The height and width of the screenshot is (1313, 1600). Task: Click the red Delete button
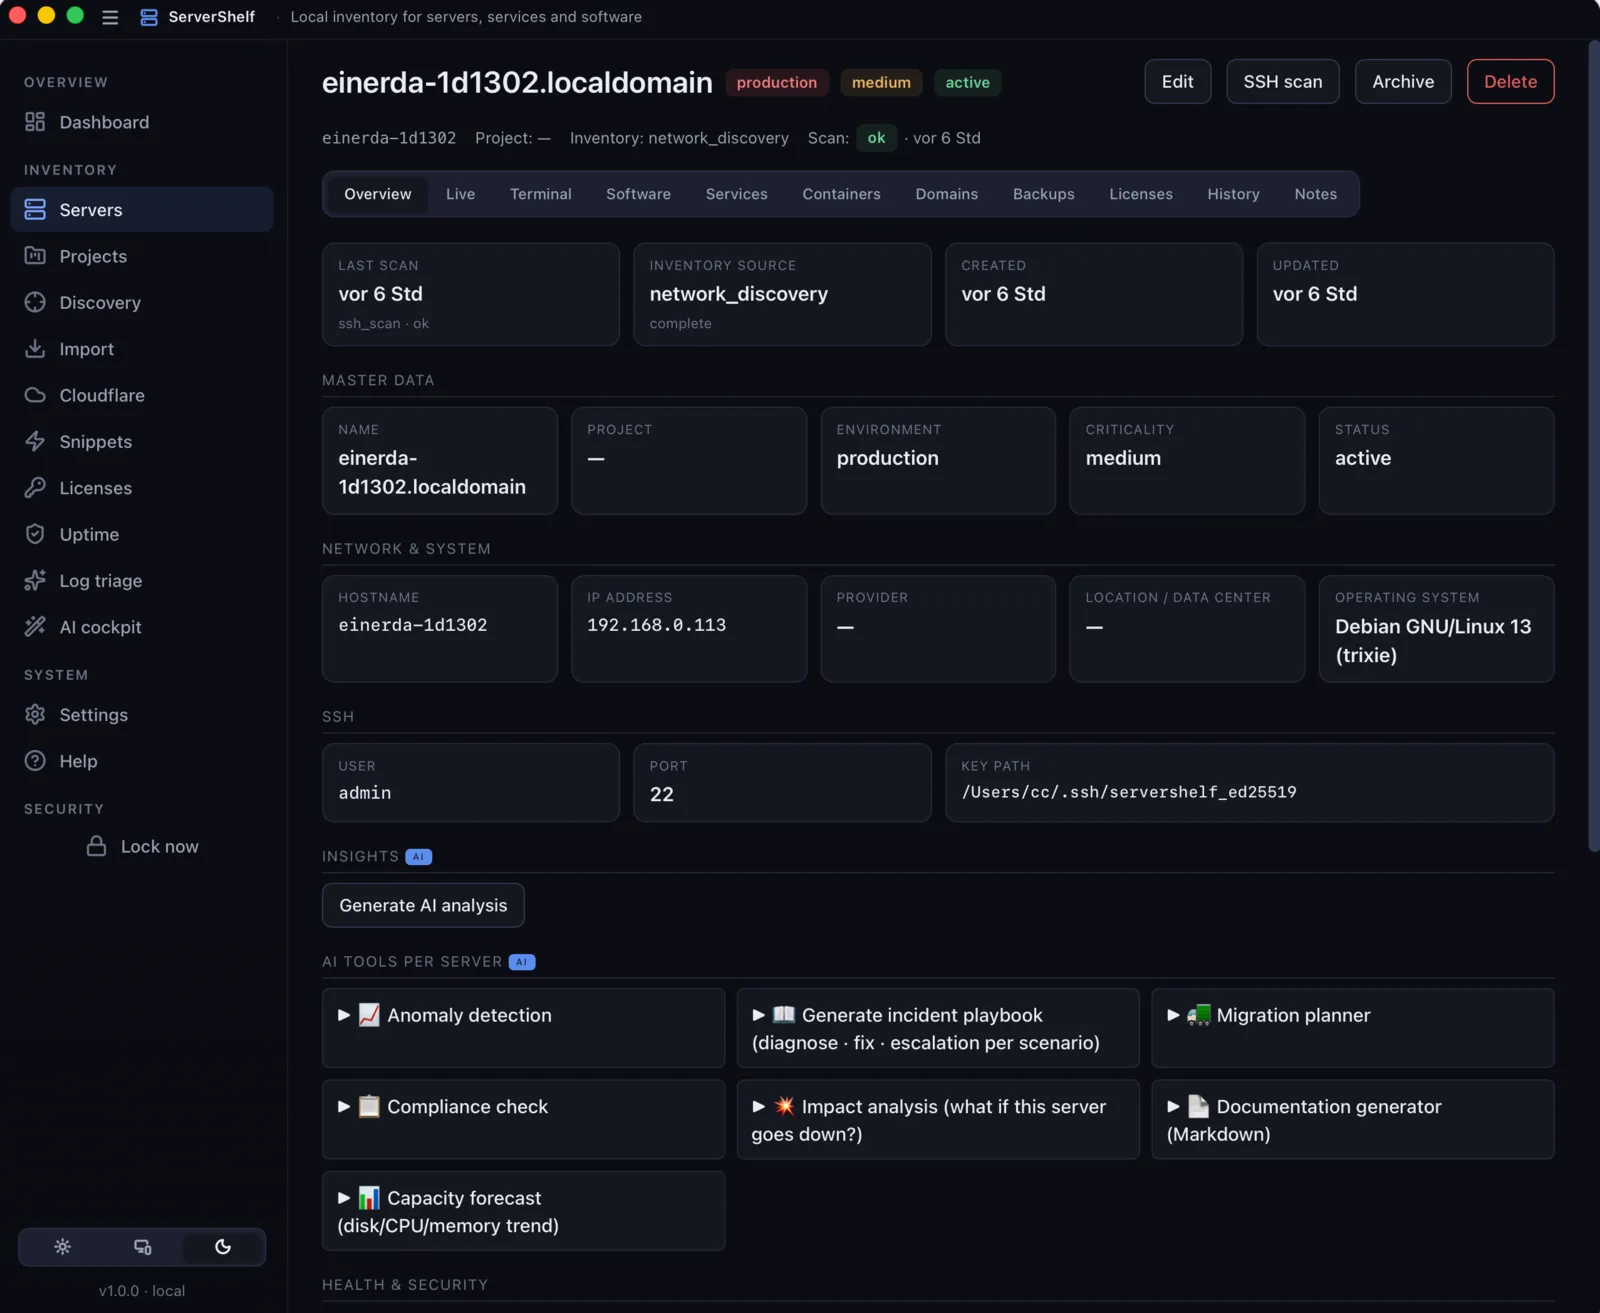click(x=1510, y=81)
